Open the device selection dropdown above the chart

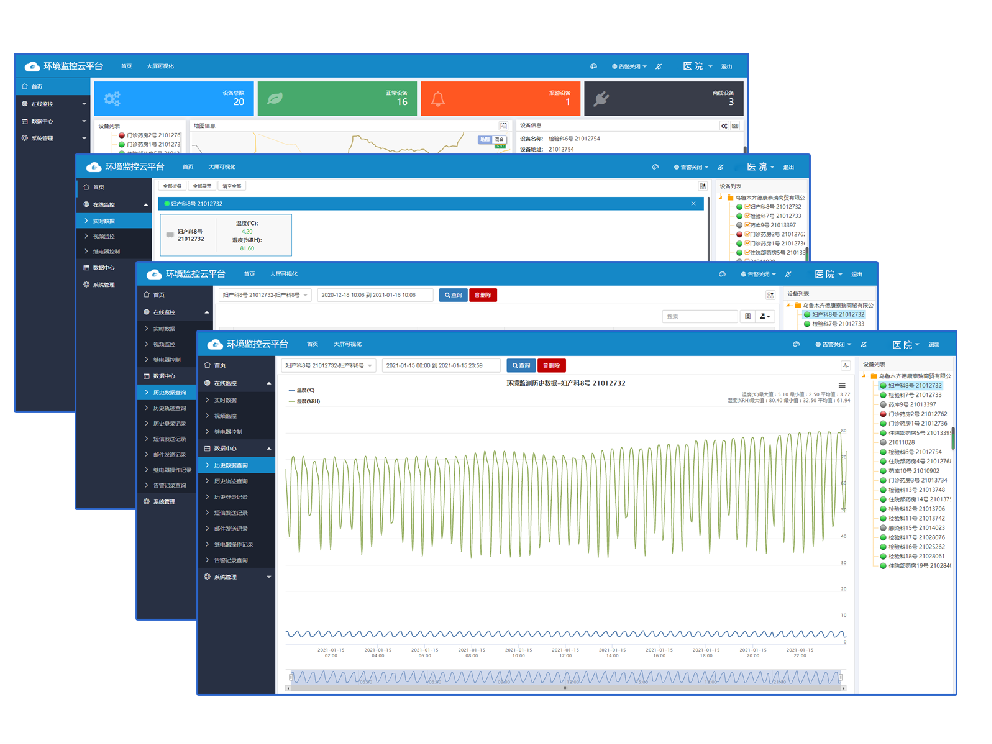329,366
